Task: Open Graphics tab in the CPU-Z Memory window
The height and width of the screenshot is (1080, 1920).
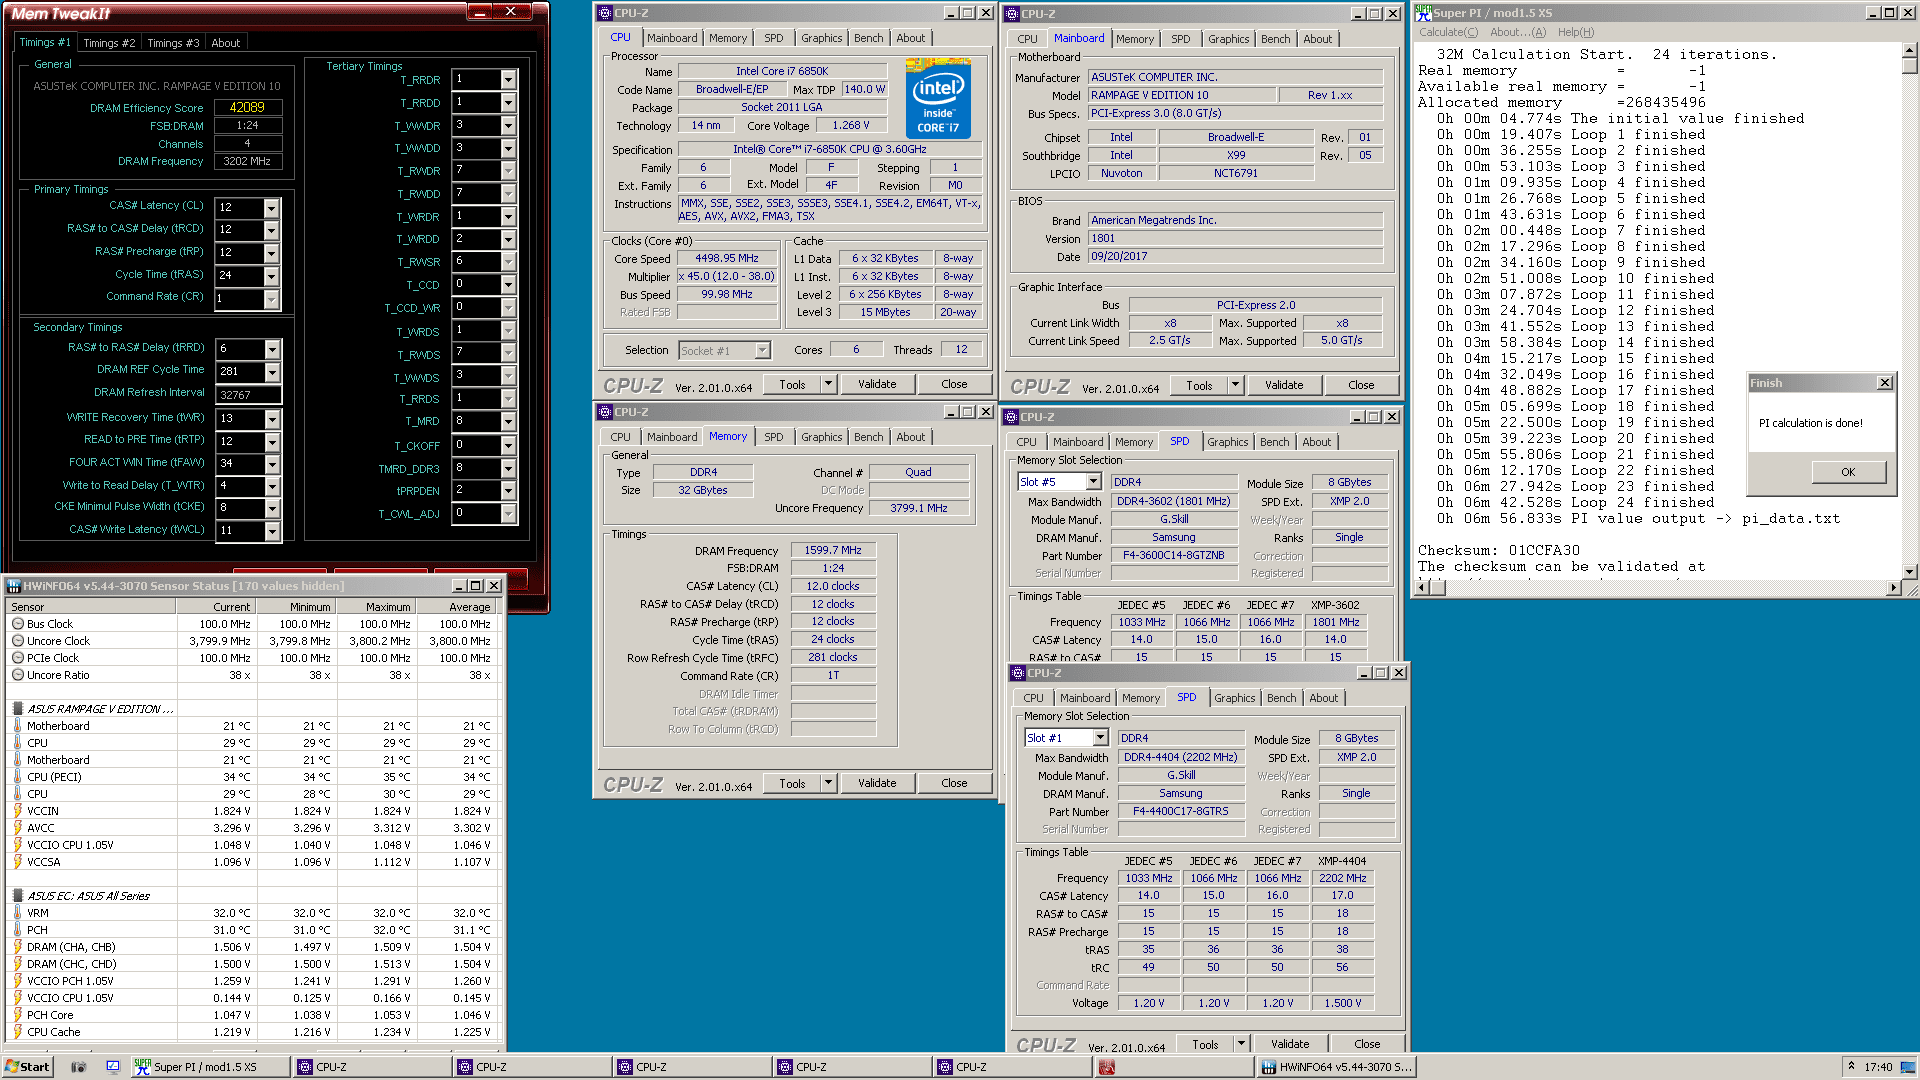Action: coord(821,437)
